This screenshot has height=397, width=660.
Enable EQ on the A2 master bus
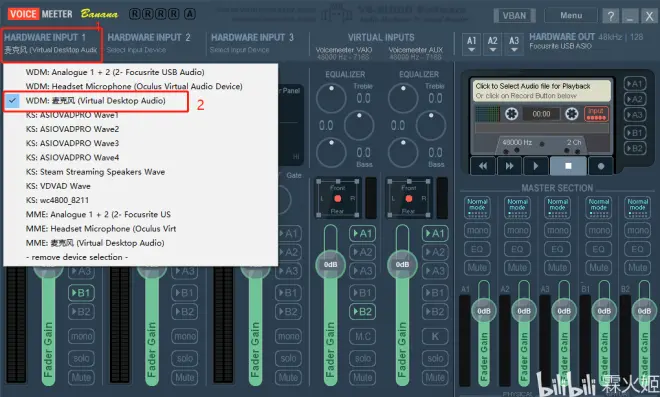[x=517, y=249]
